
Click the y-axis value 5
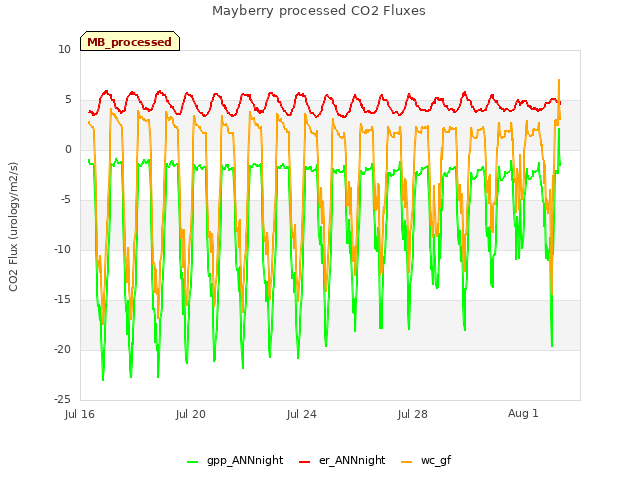pyautogui.click(x=68, y=100)
